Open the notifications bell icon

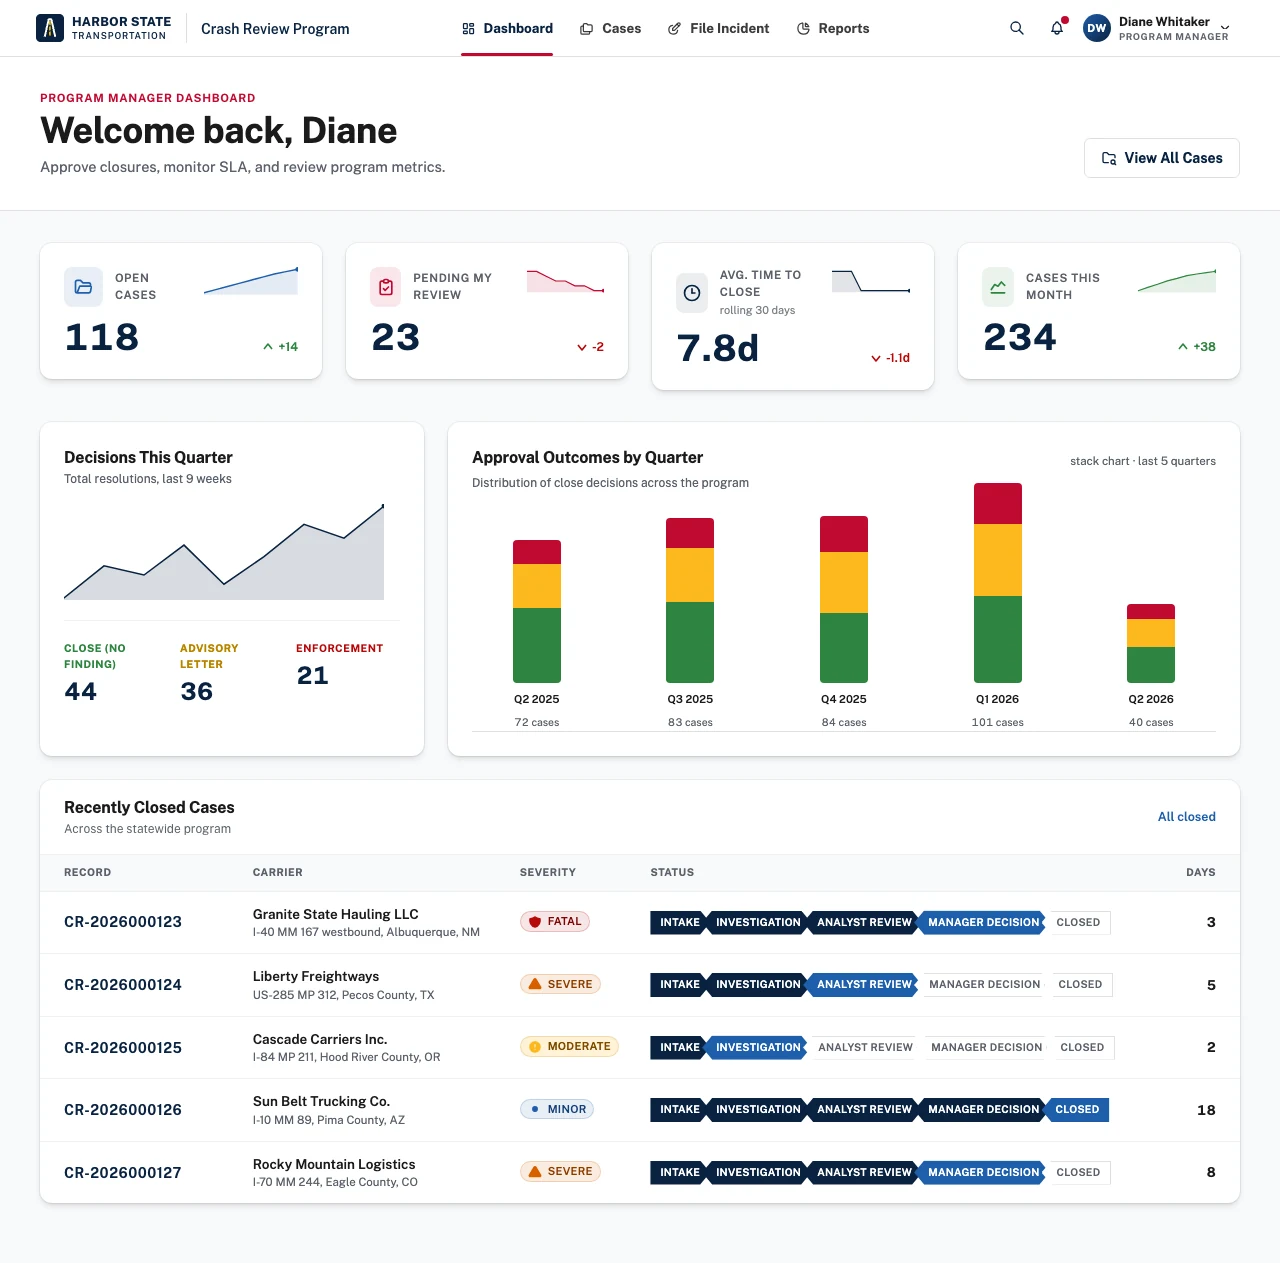(x=1057, y=28)
